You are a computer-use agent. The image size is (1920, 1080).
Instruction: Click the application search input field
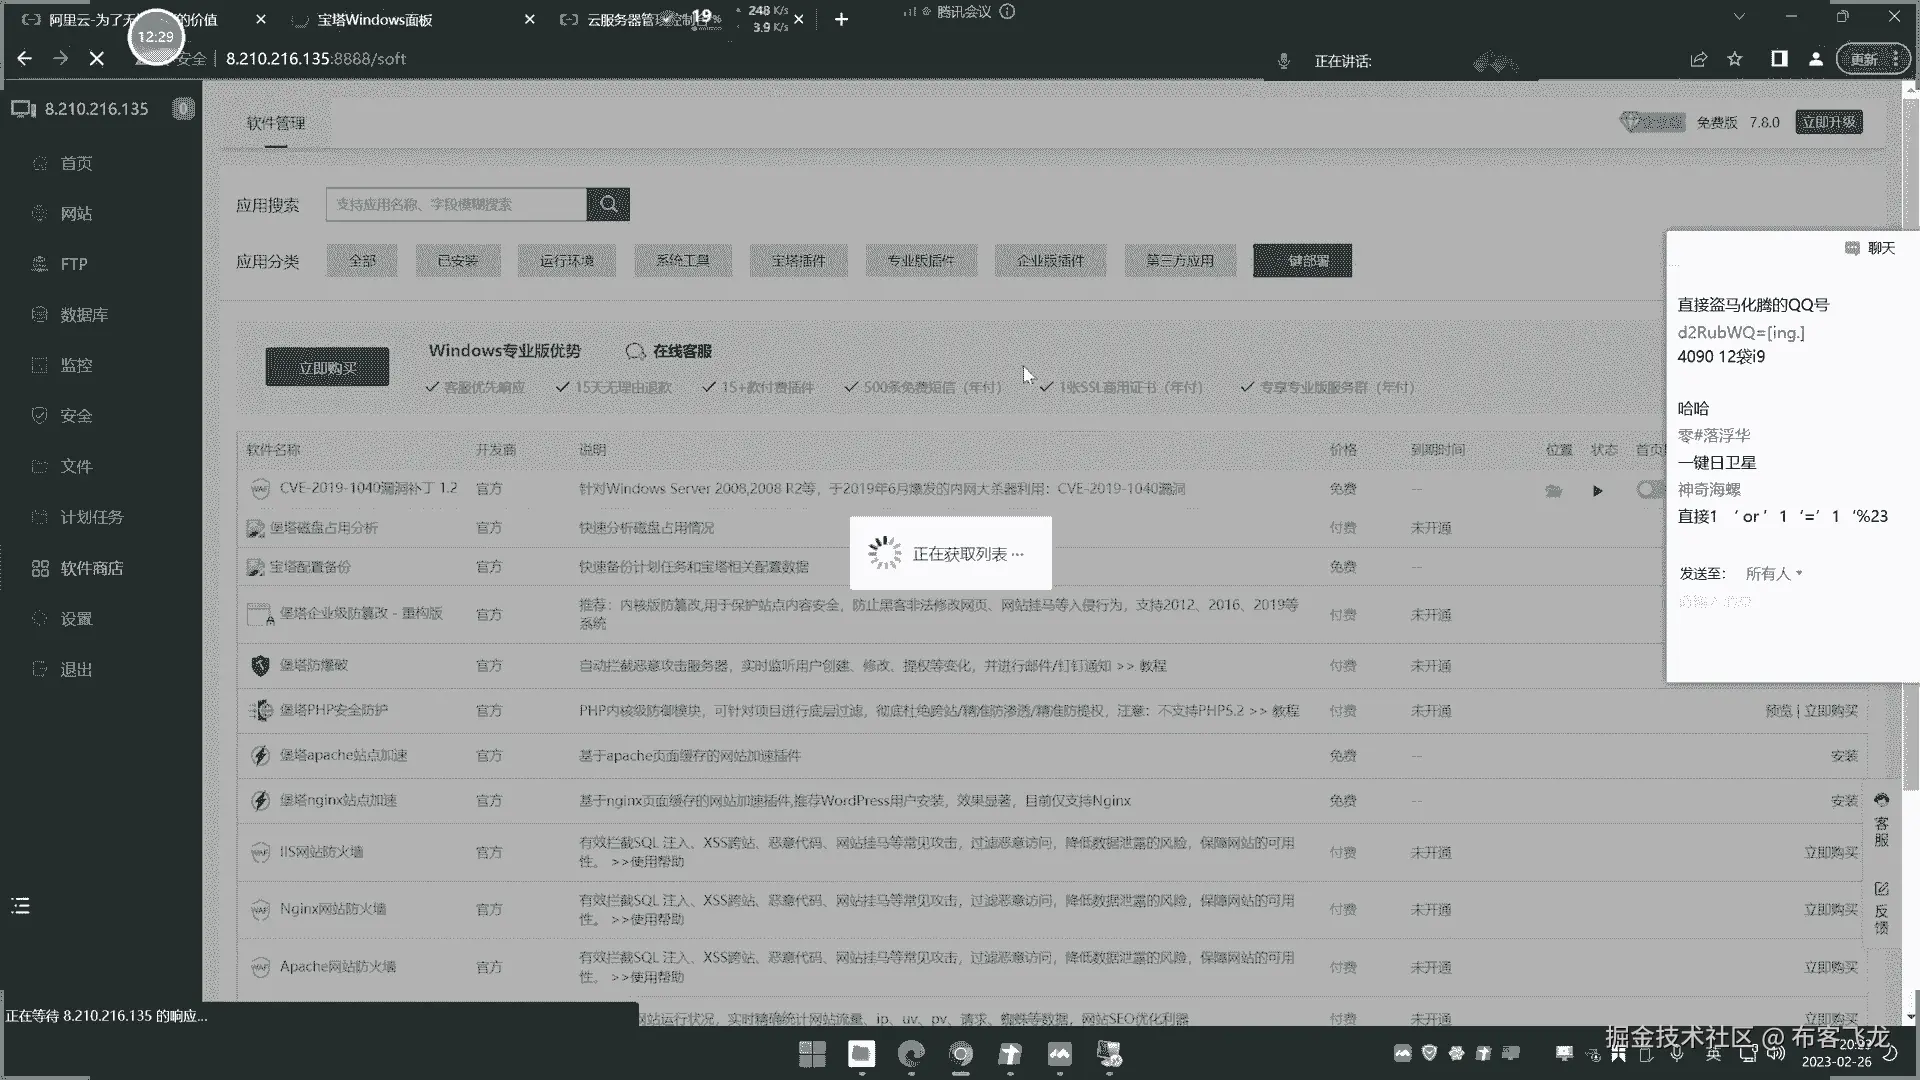456,205
